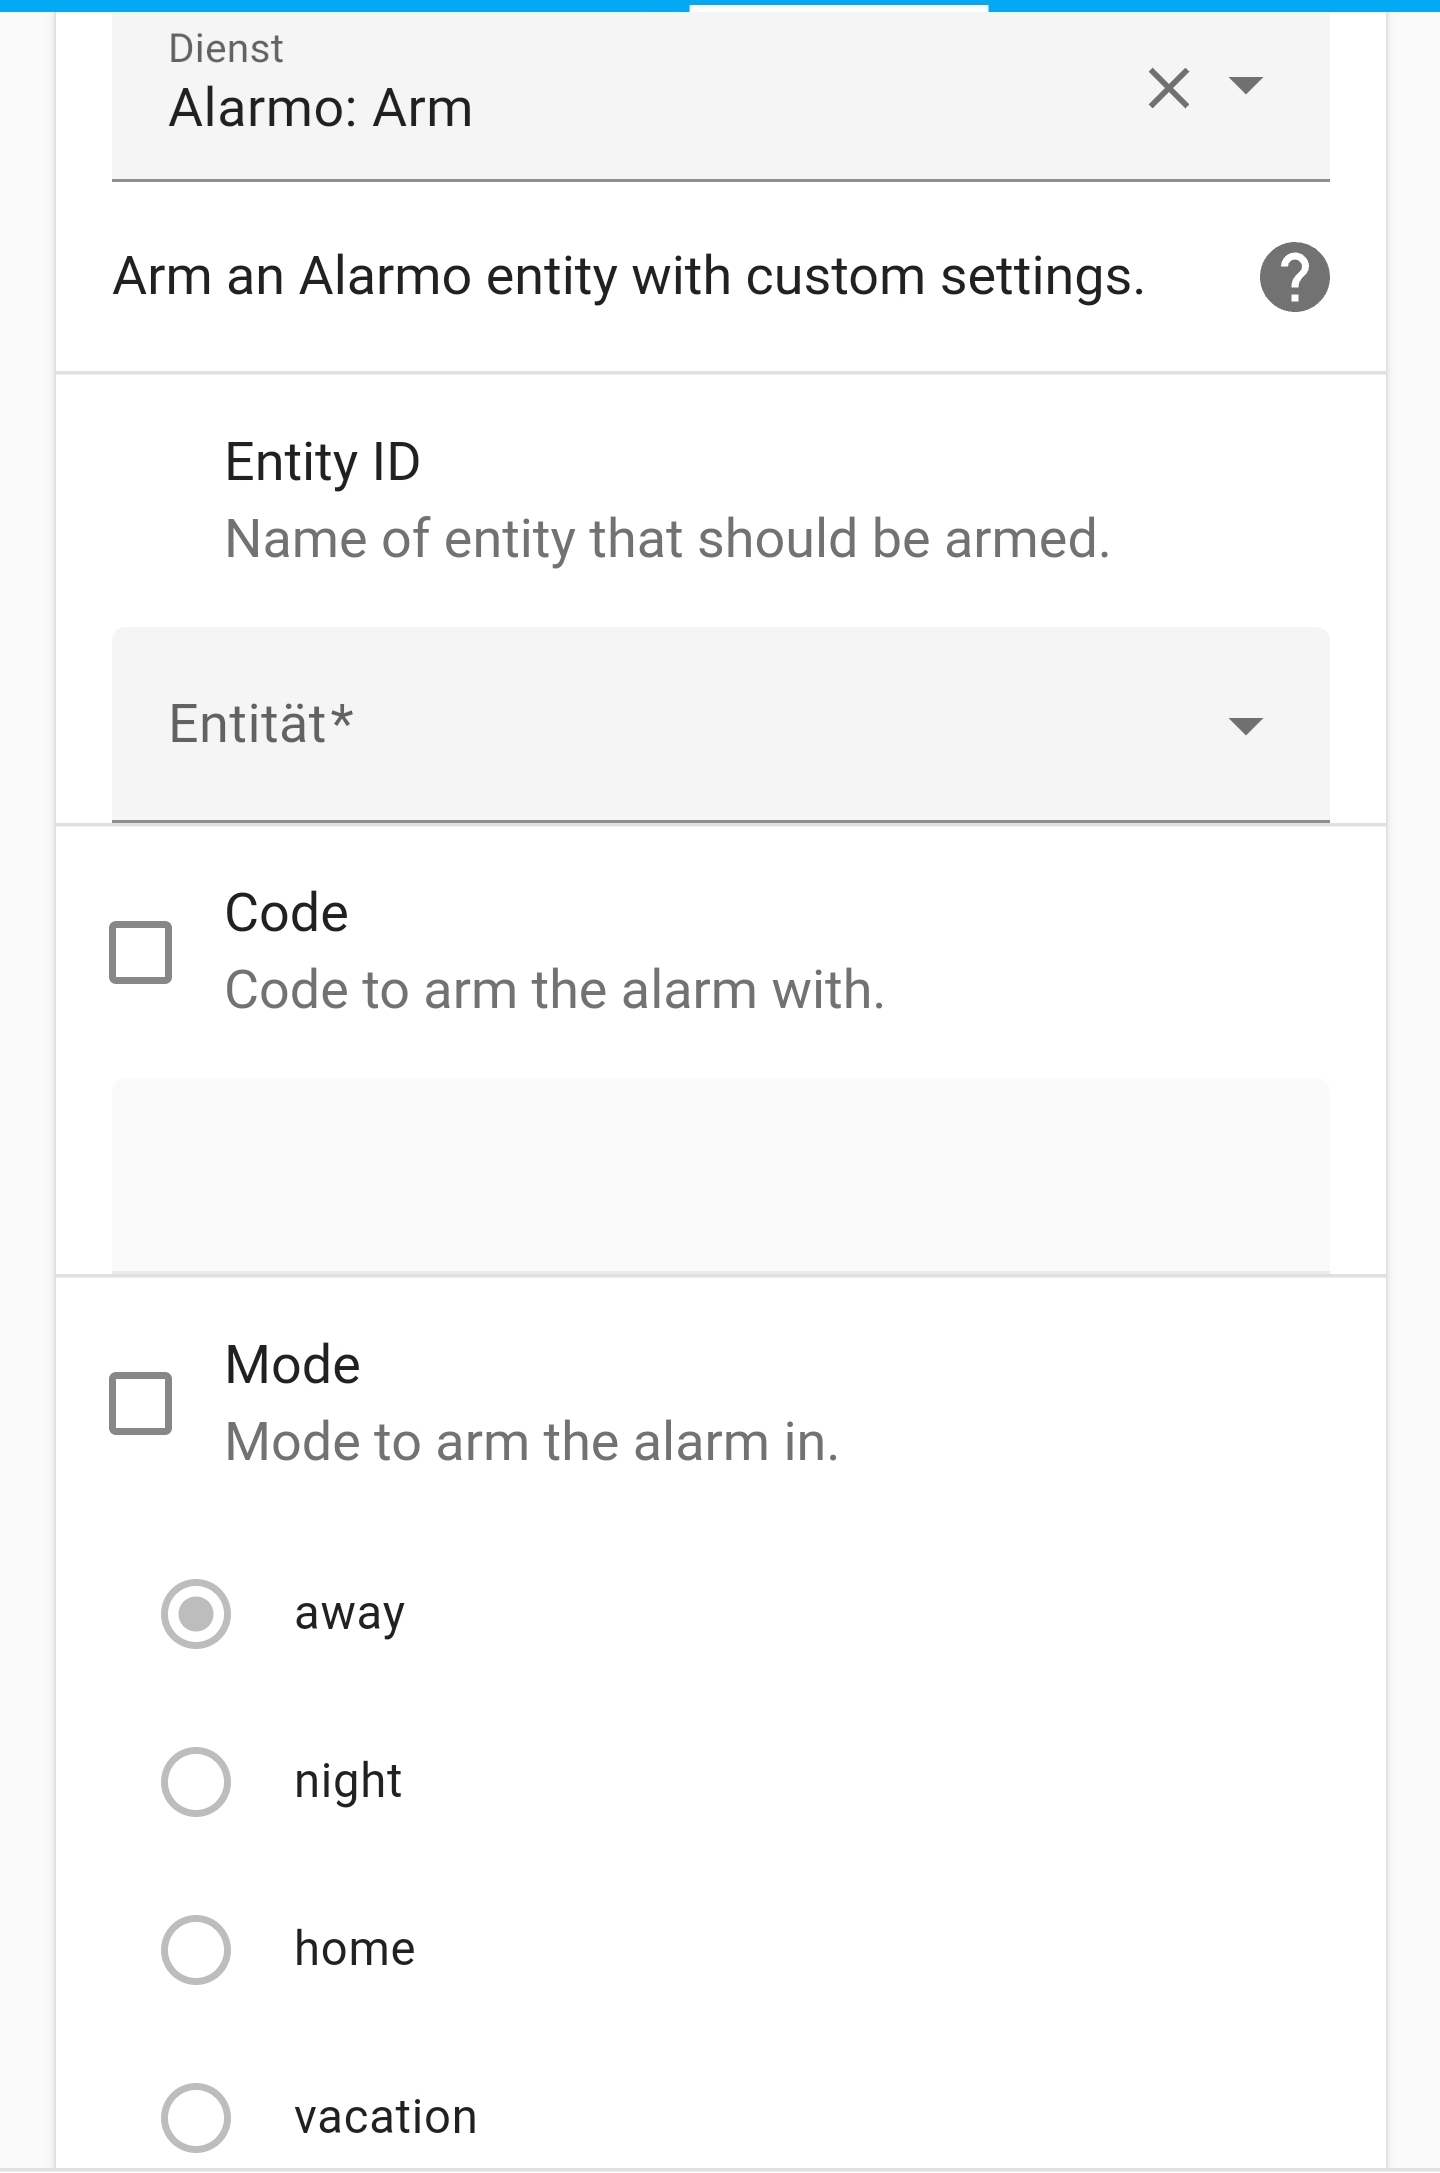Select the away arming mode
The image size is (1440, 2173).
pyautogui.click(x=196, y=1613)
